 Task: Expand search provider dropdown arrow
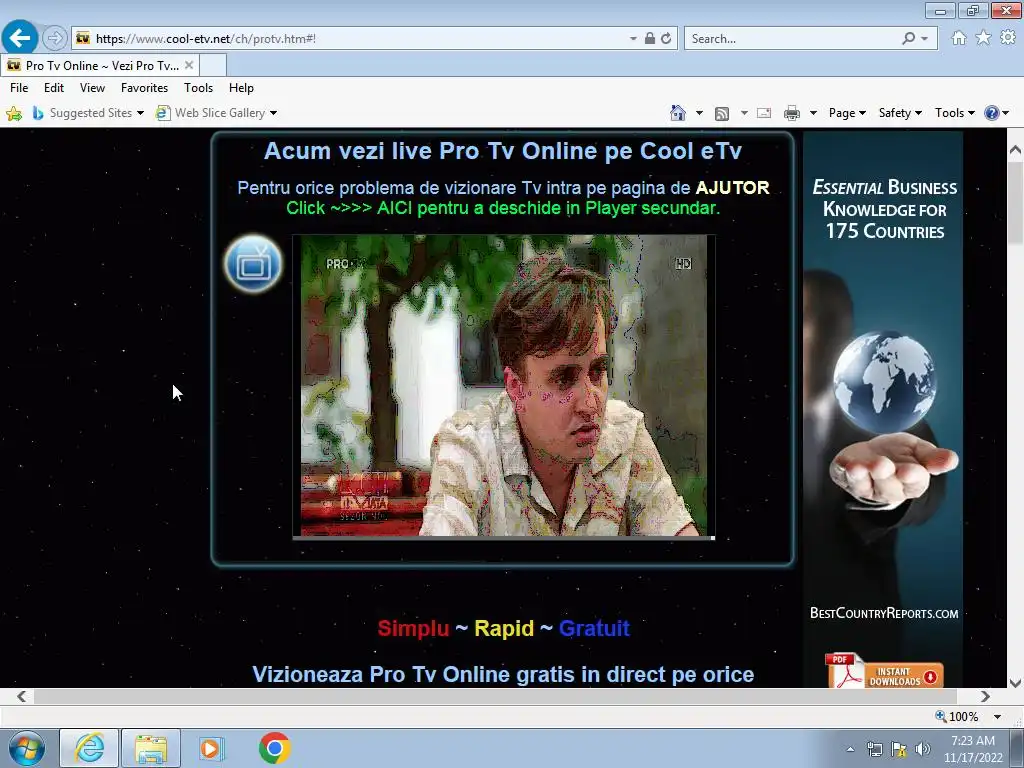(x=925, y=39)
